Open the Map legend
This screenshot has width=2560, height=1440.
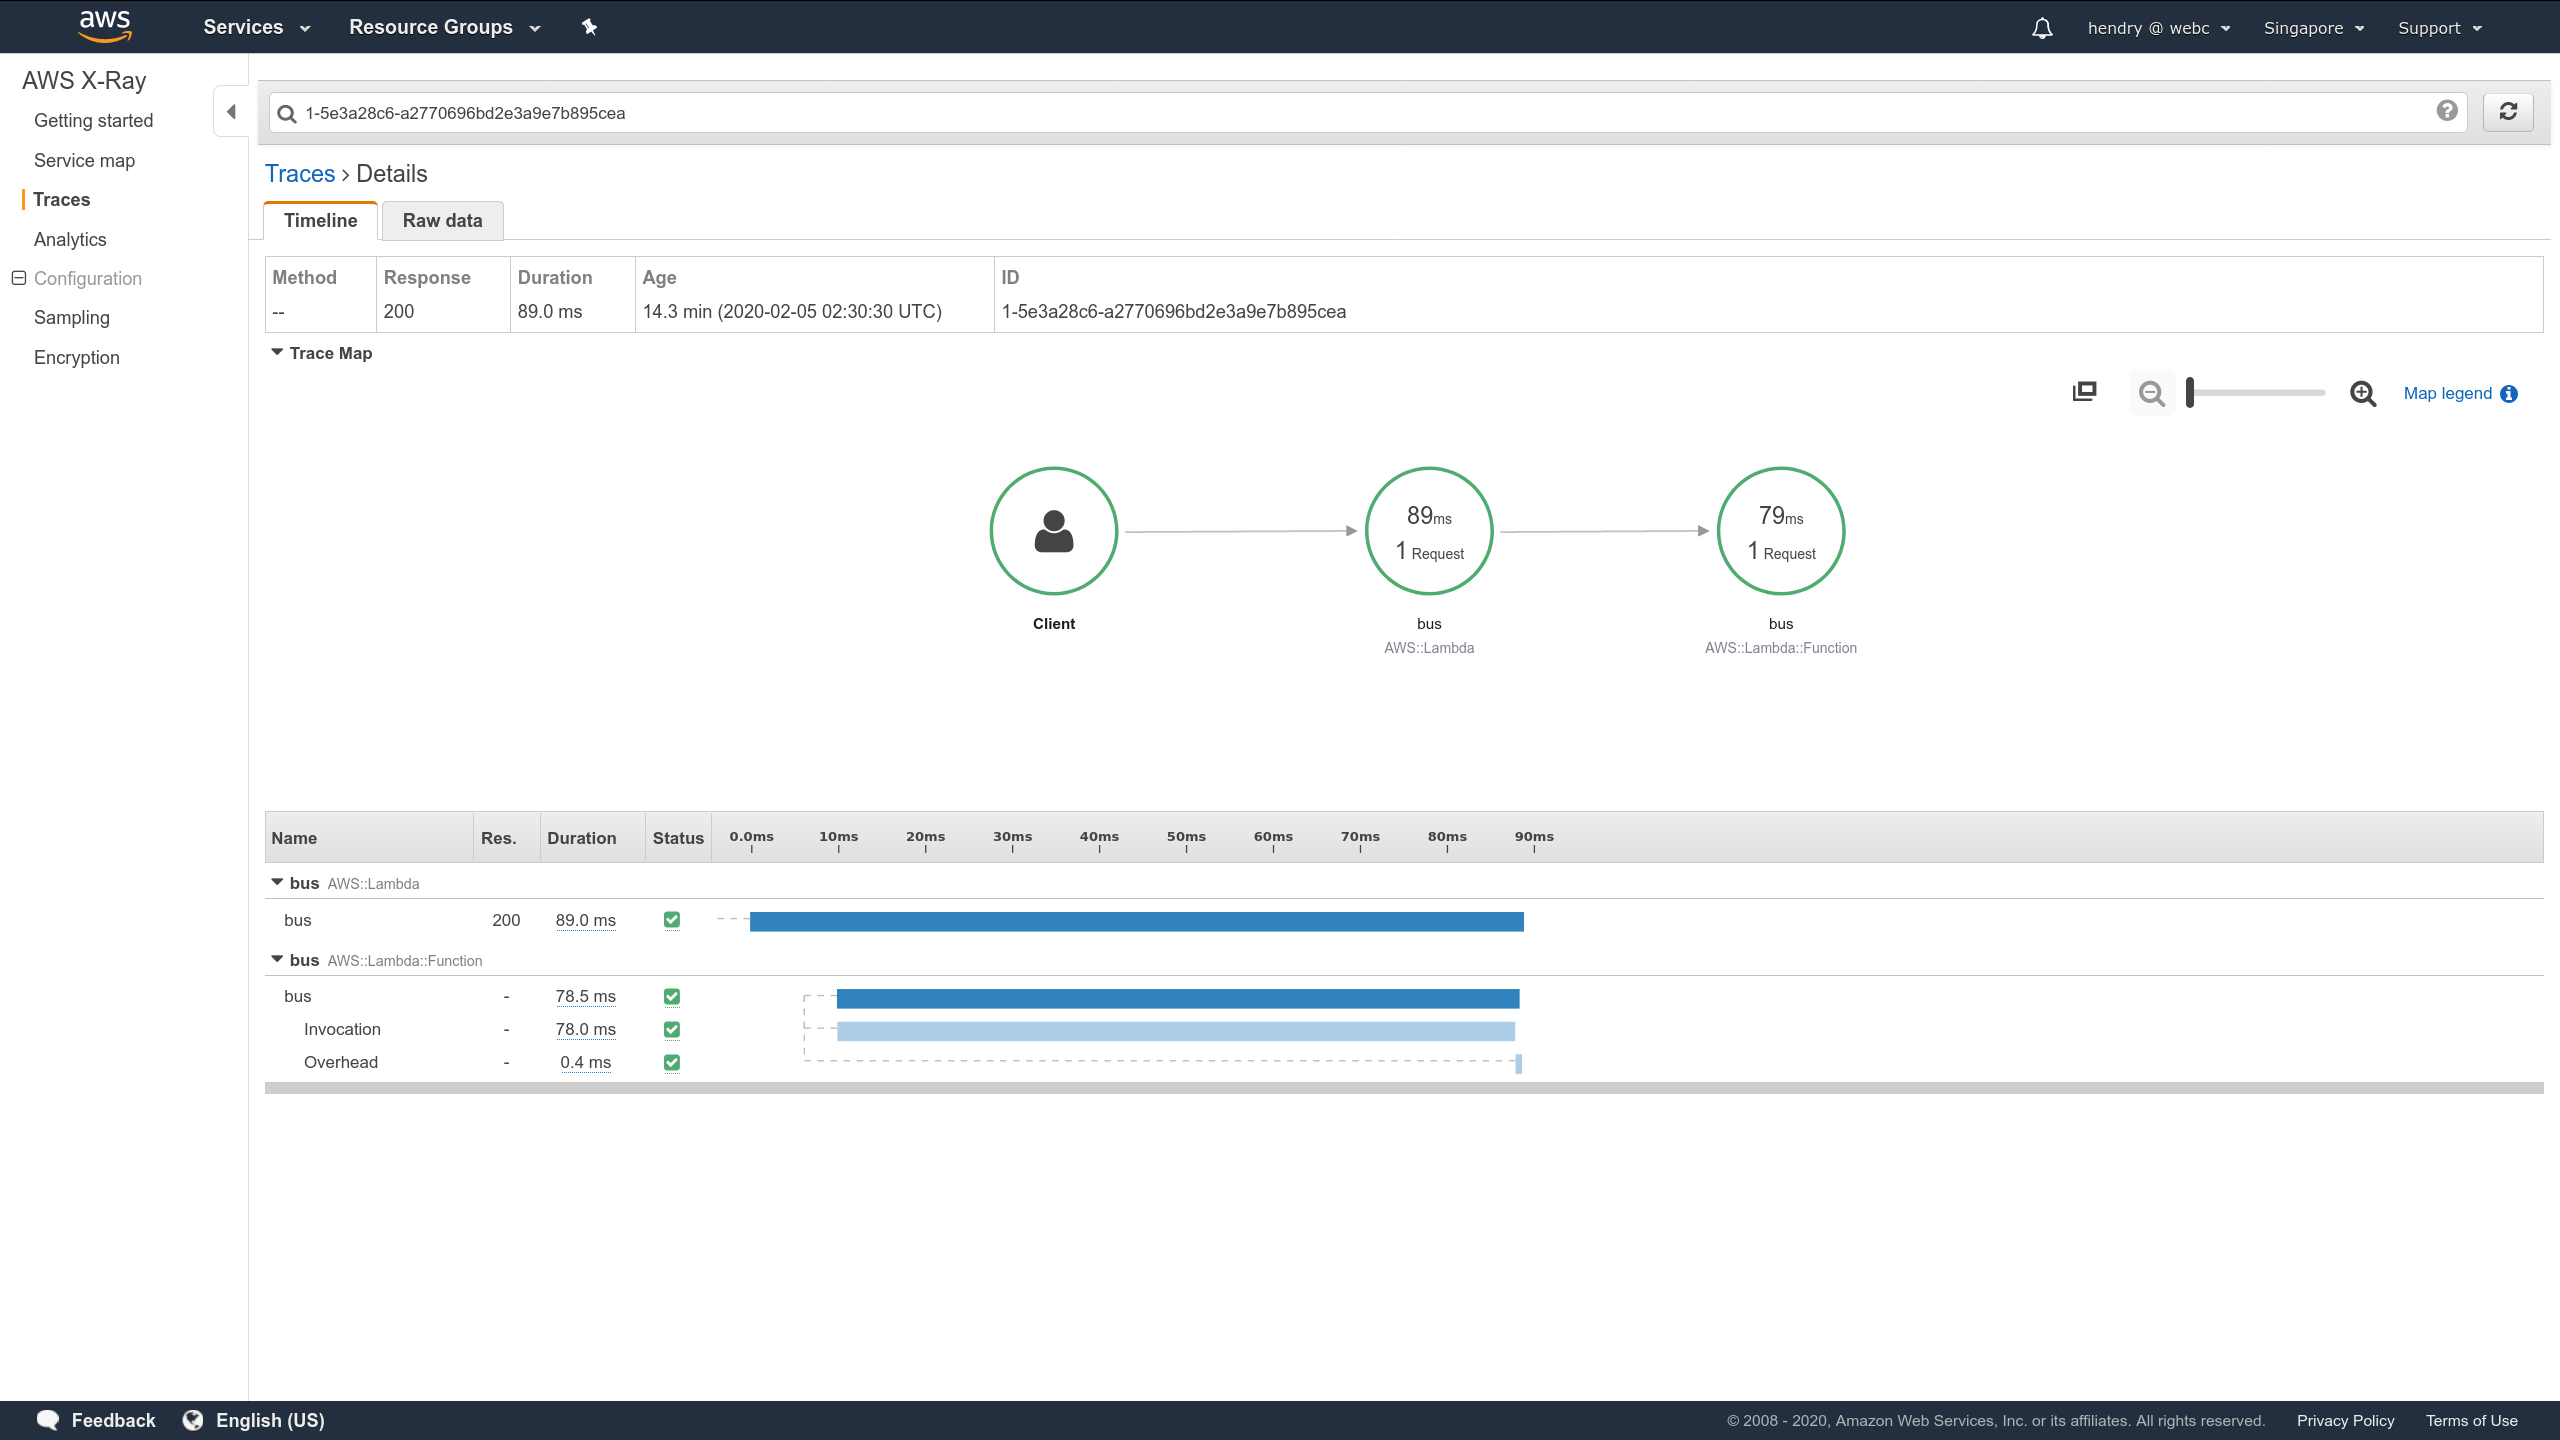coord(2447,393)
